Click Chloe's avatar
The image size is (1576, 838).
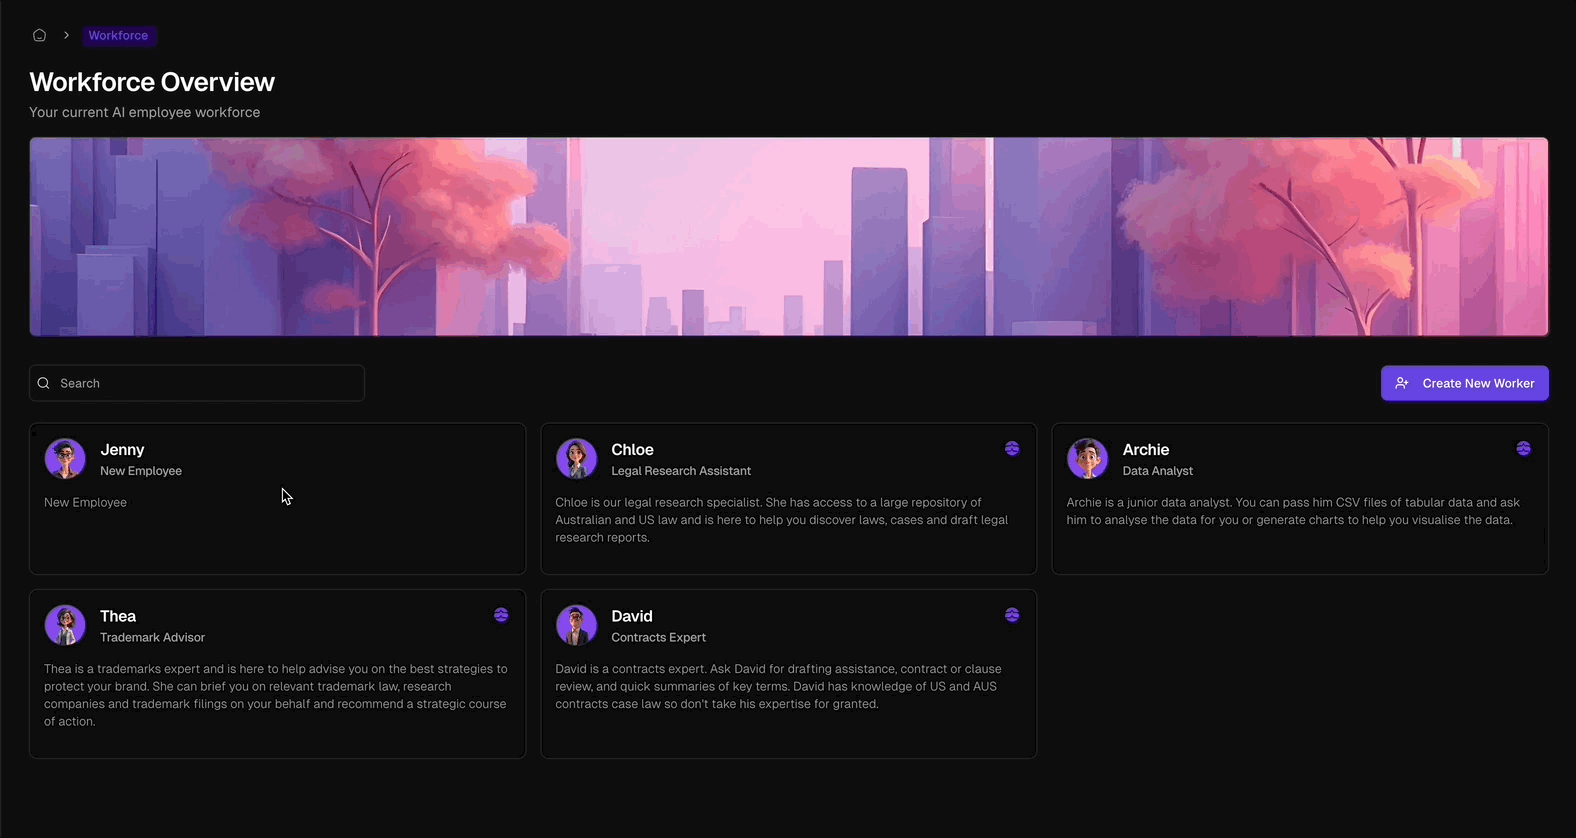(576, 459)
